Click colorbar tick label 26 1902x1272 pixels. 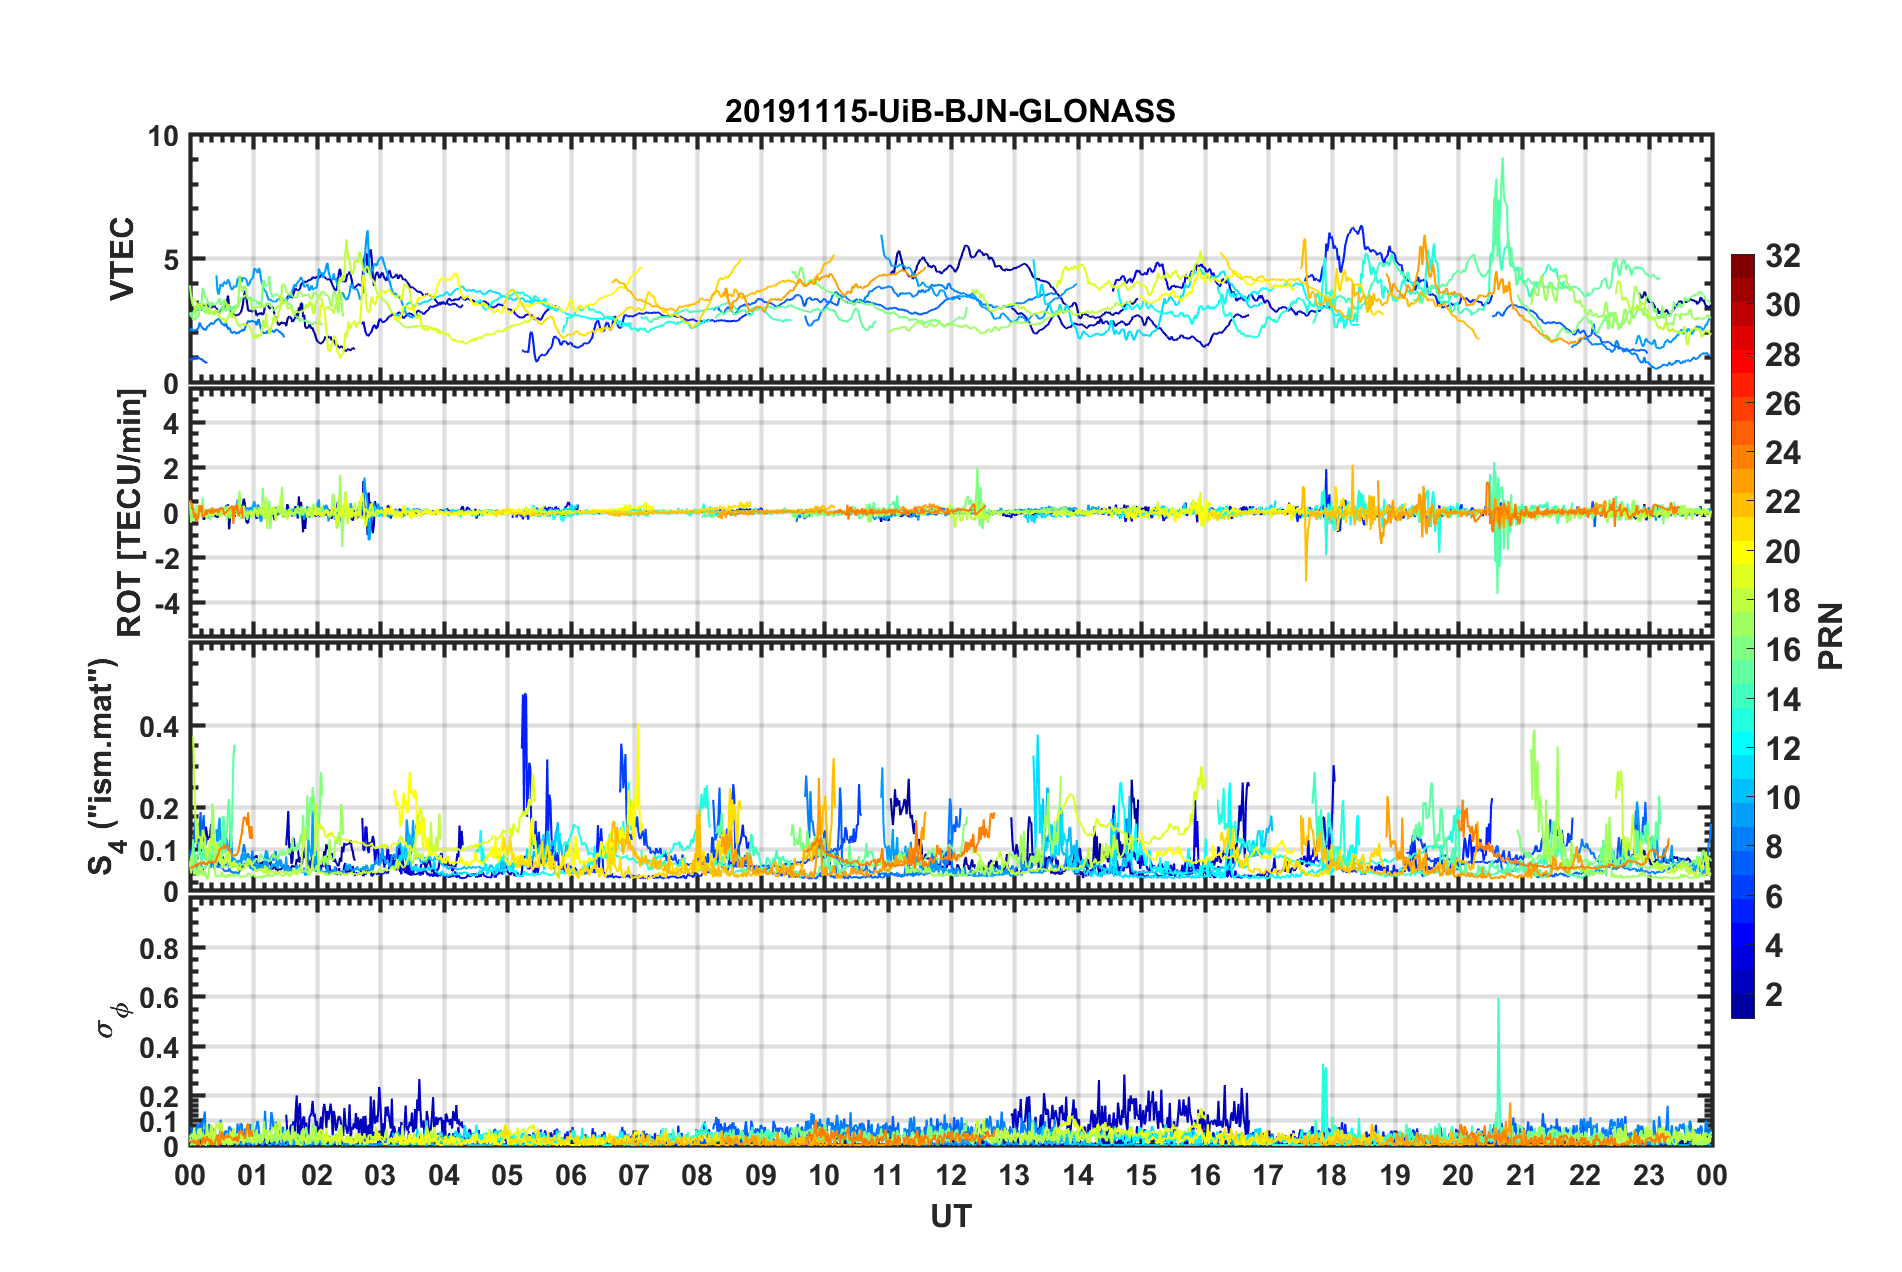(1782, 404)
